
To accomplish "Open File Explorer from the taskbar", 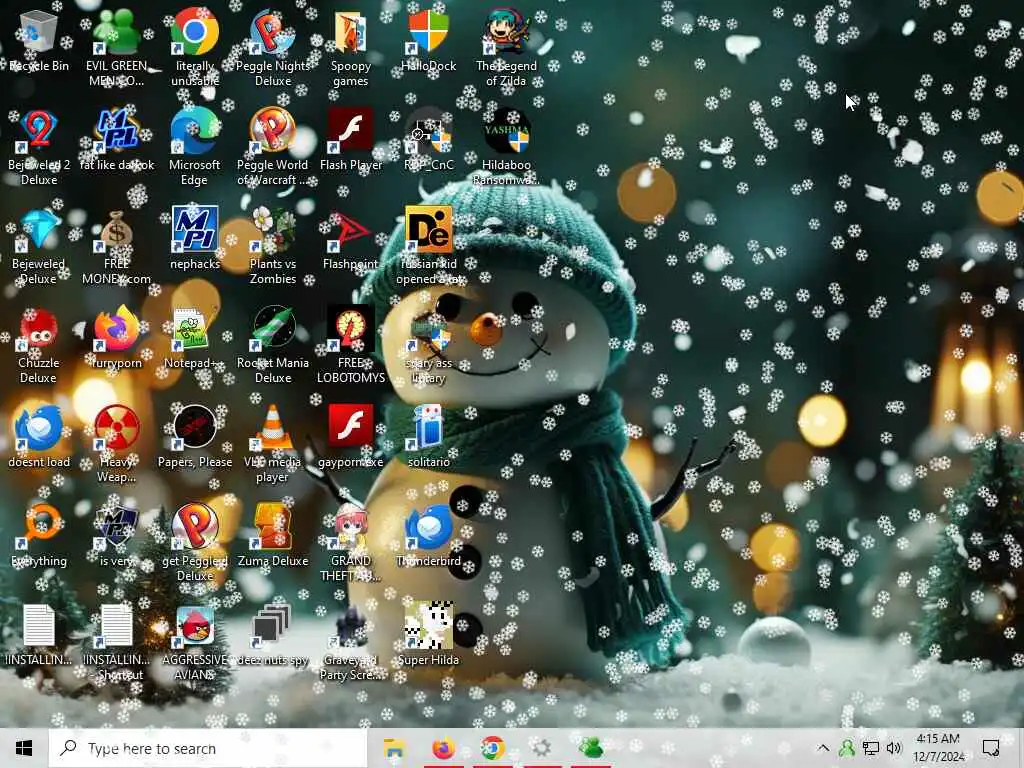I will pos(394,748).
